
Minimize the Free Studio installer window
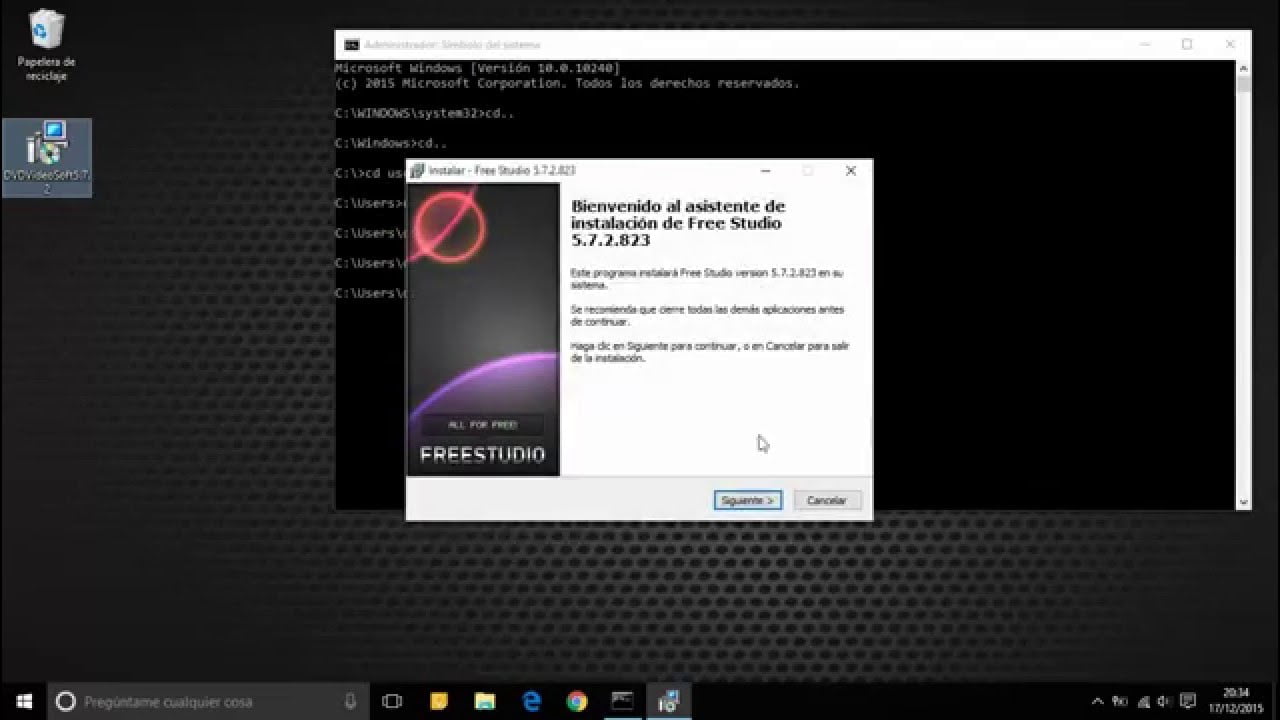[x=765, y=171]
